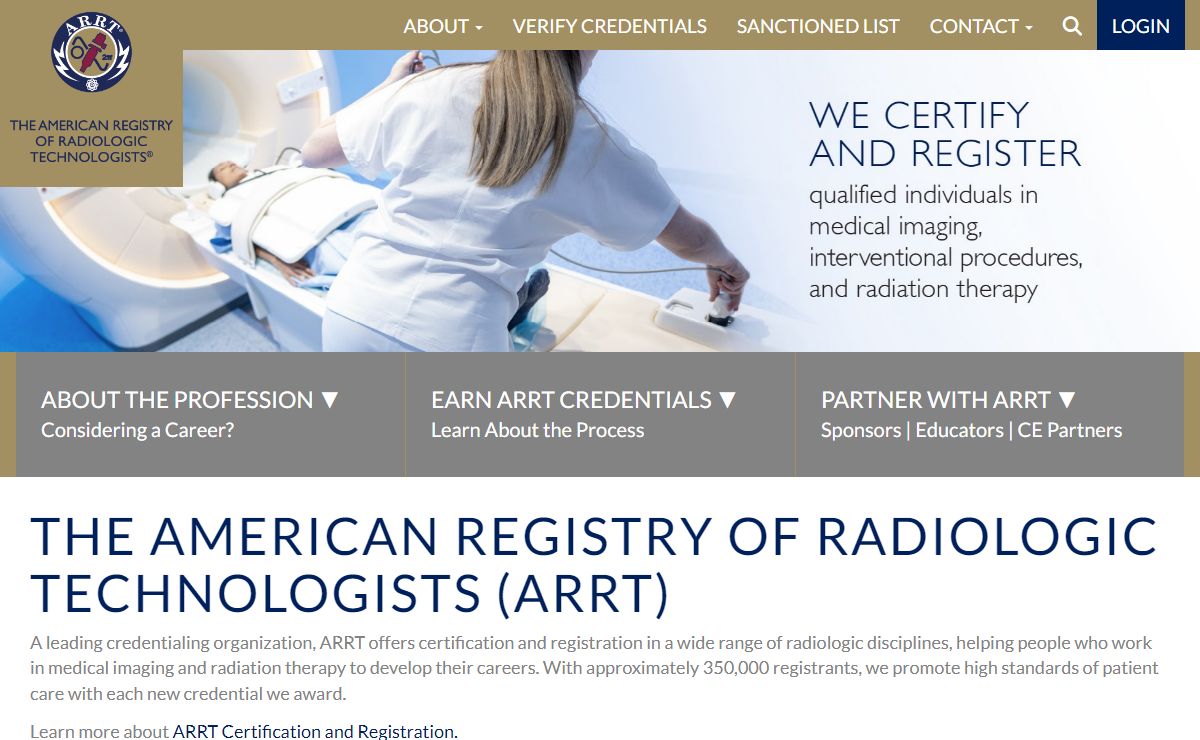The height and width of the screenshot is (740, 1200).
Task: Go to VERIFY CREDENTIALS page
Action: (610, 26)
